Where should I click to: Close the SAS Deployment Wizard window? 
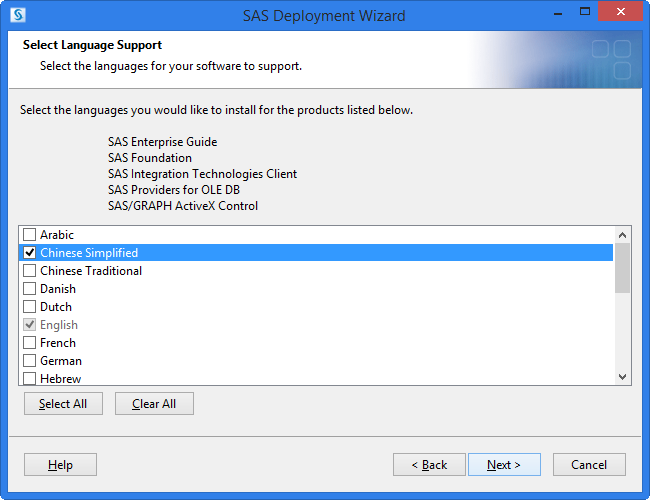pos(621,14)
